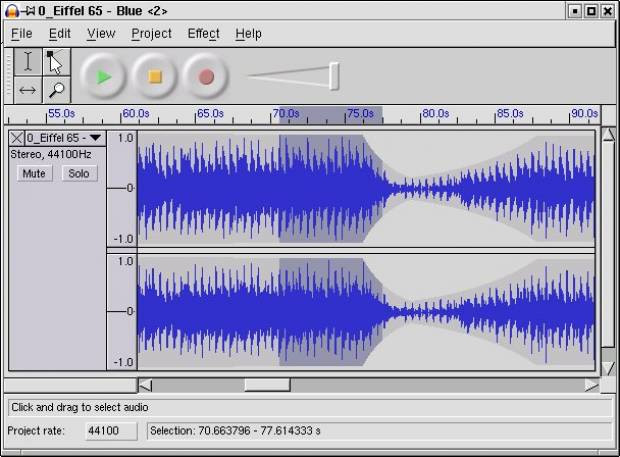Open the View menu
This screenshot has height=457, width=620.
click(101, 34)
